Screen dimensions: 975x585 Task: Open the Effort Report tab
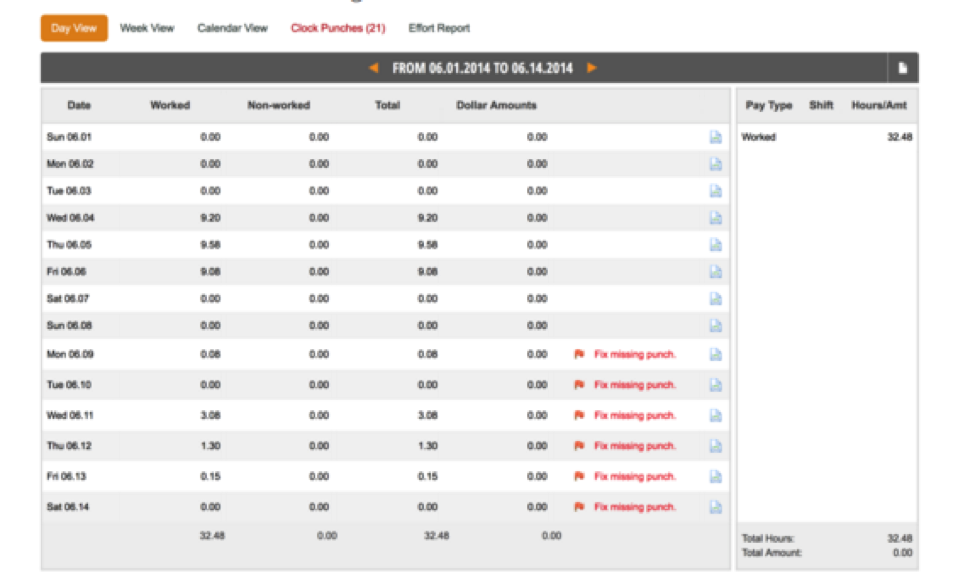point(438,28)
